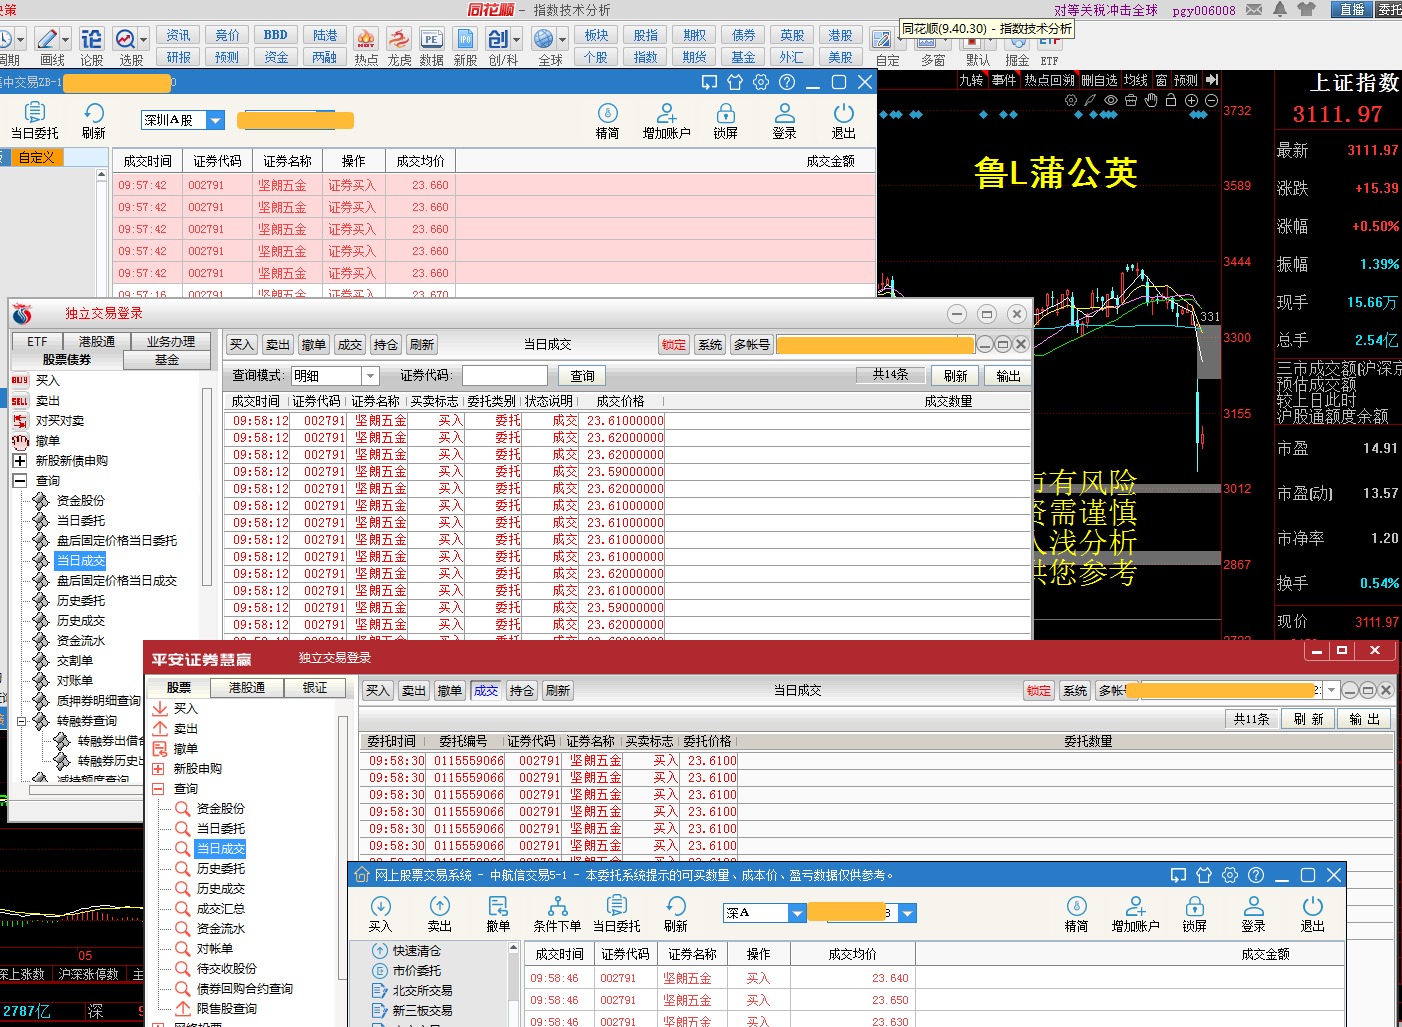Screen dimensions: 1402x1027
Task: Click 输出 button in white trading window
Action: [x=1008, y=376]
